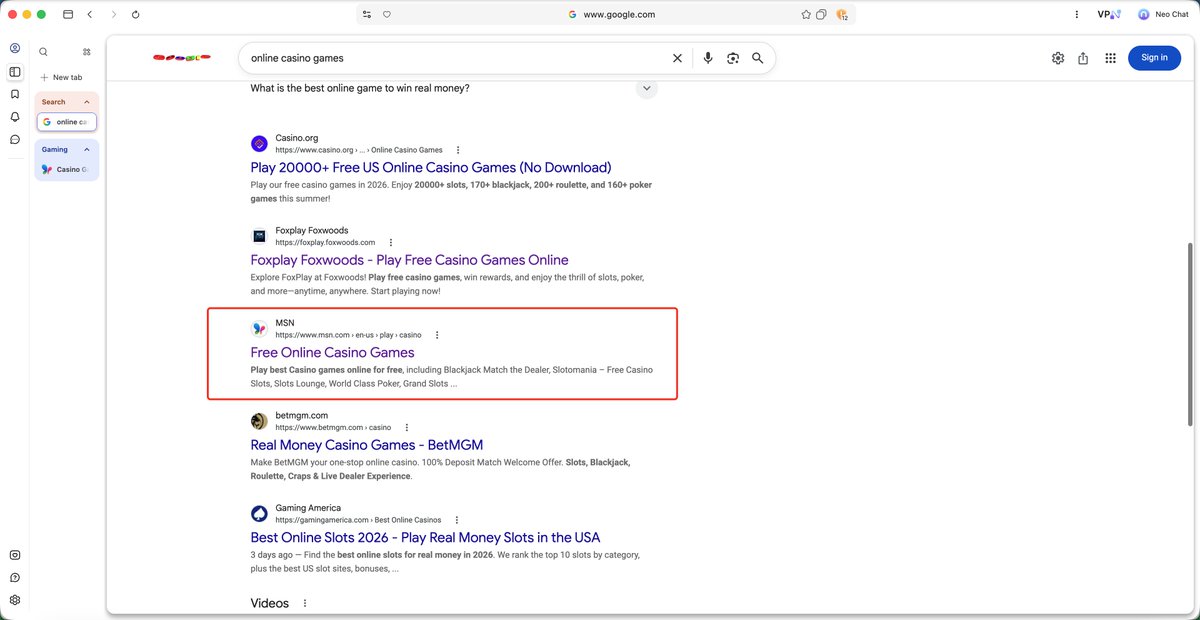The width and height of the screenshot is (1200, 620).
Task: Go forward with the browser forward arrow
Action: pos(113,15)
